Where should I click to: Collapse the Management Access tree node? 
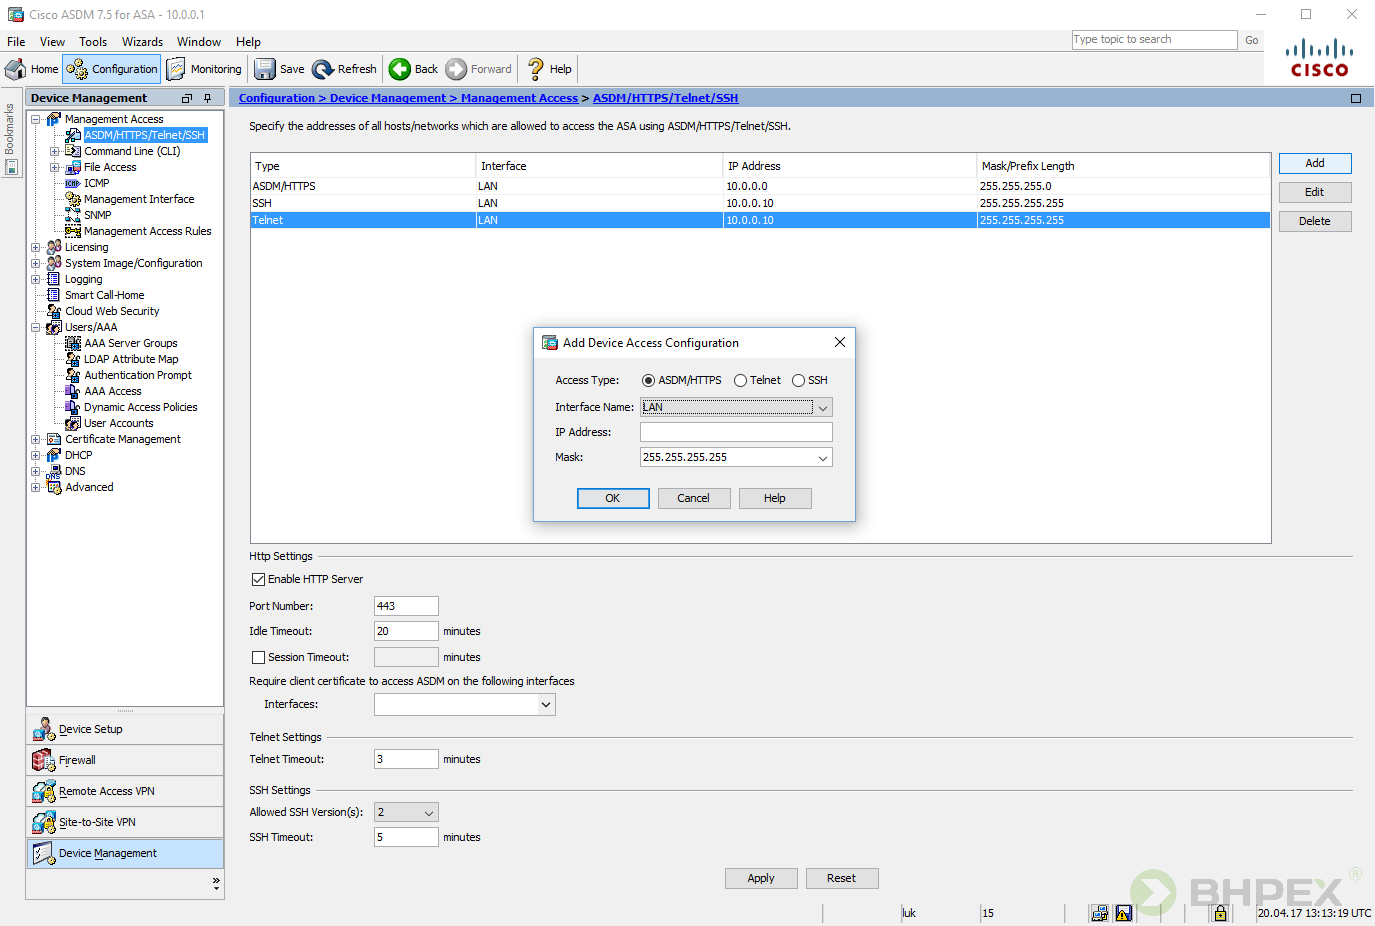click(x=36, y=119)
